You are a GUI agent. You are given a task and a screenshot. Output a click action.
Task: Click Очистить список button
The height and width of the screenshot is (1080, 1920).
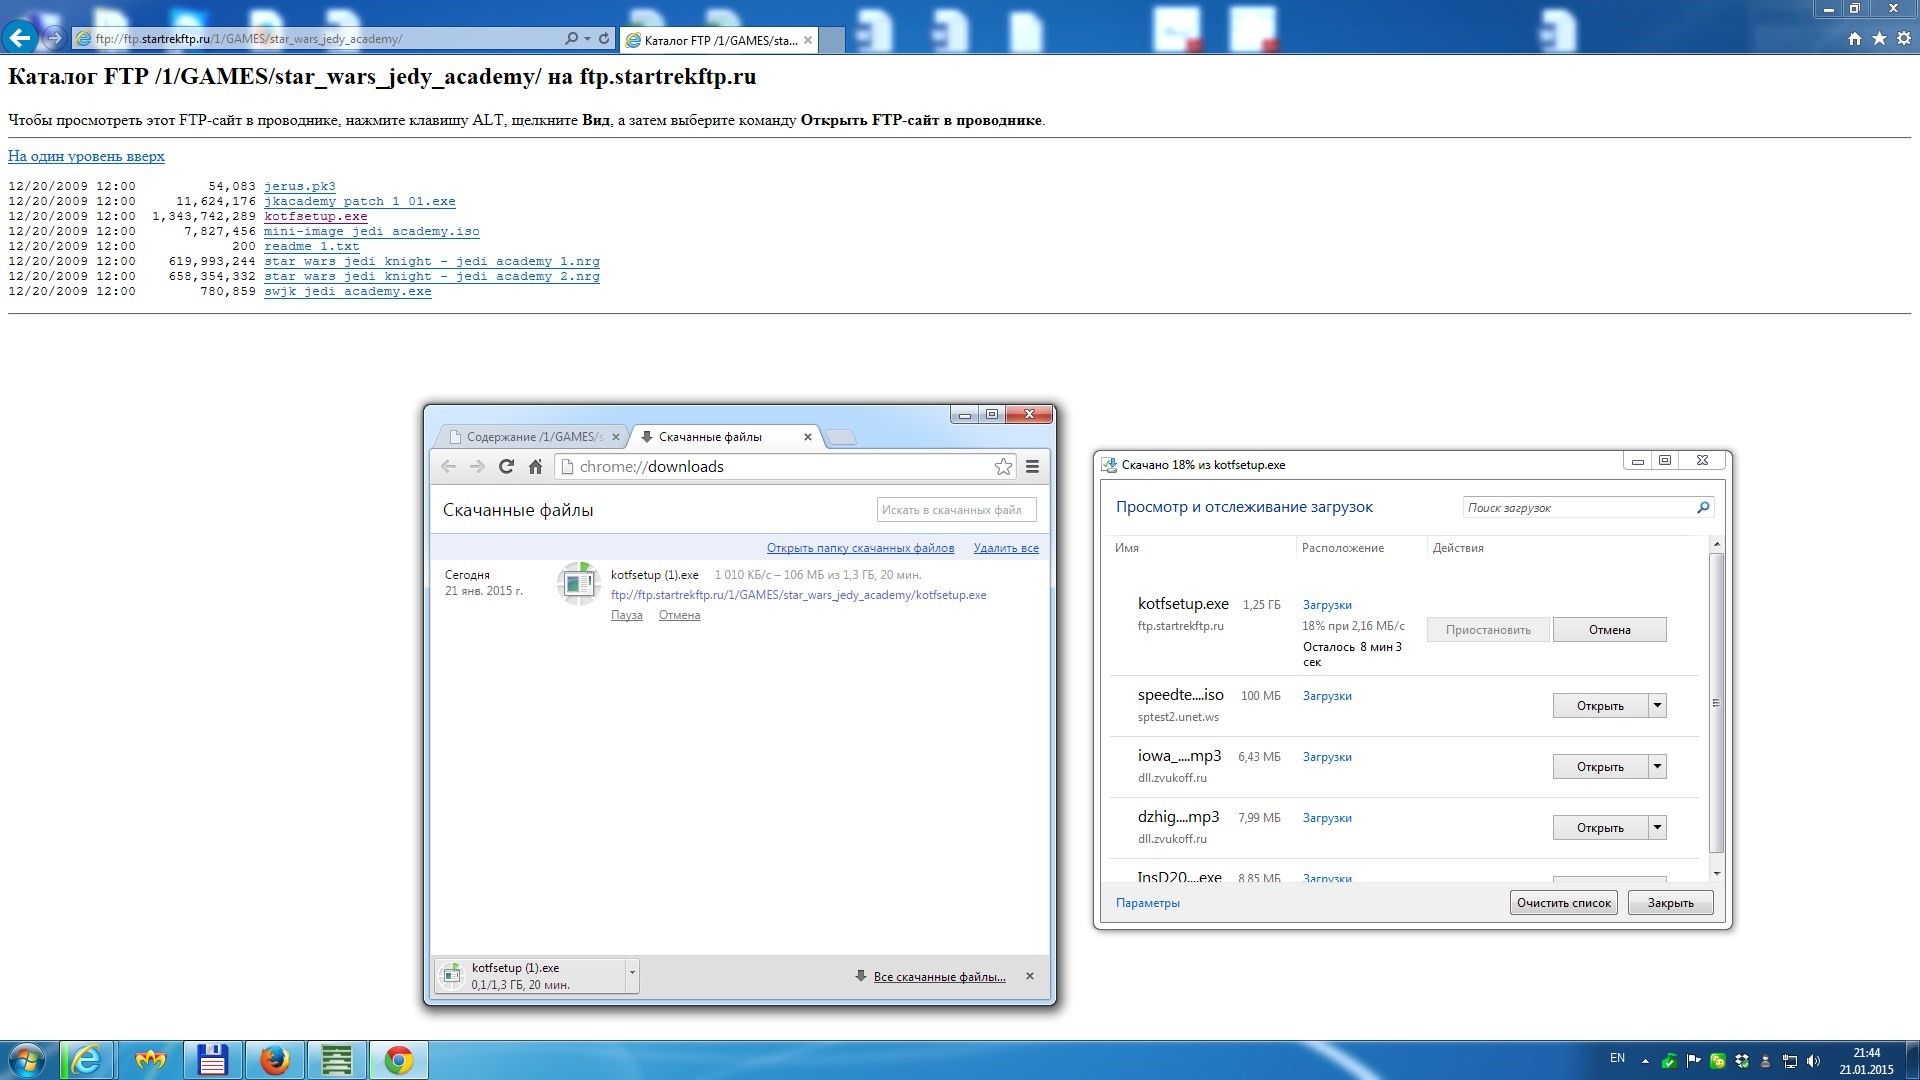(x=1563, y=903)
